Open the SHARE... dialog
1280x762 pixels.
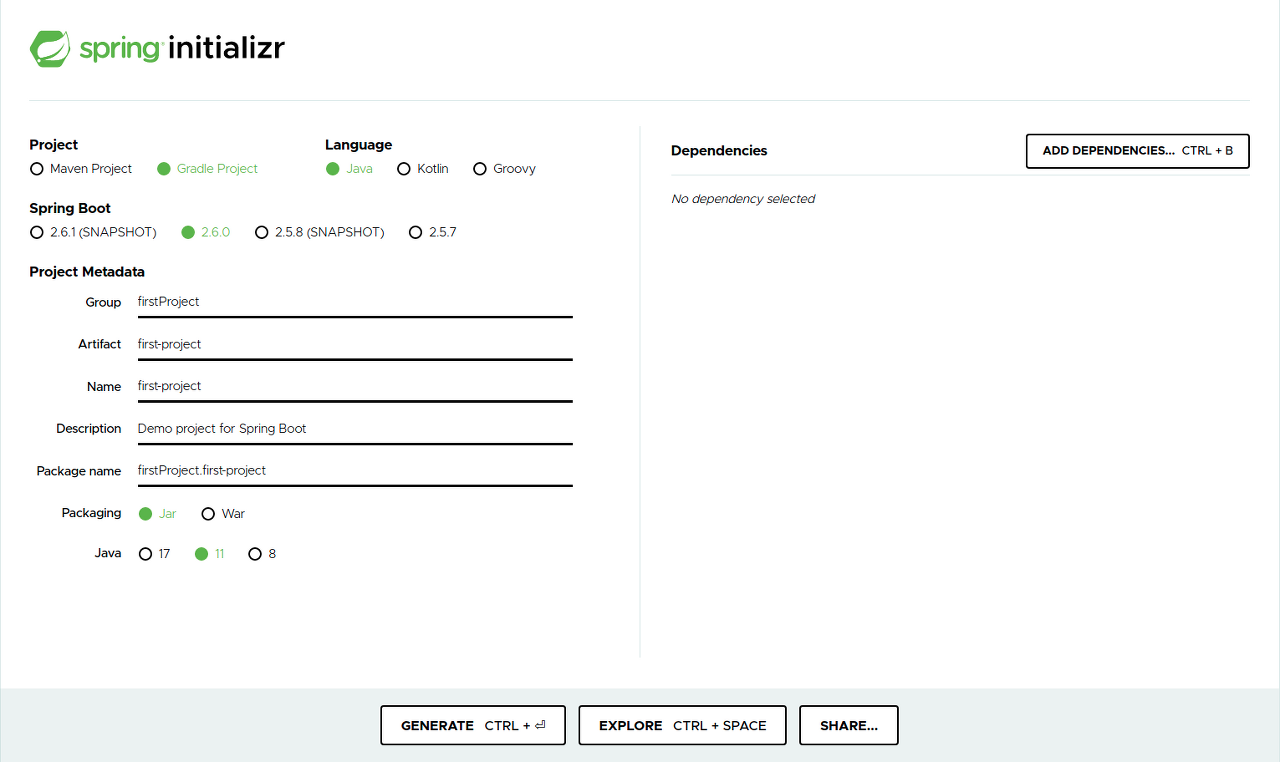[x=849, y=726]
